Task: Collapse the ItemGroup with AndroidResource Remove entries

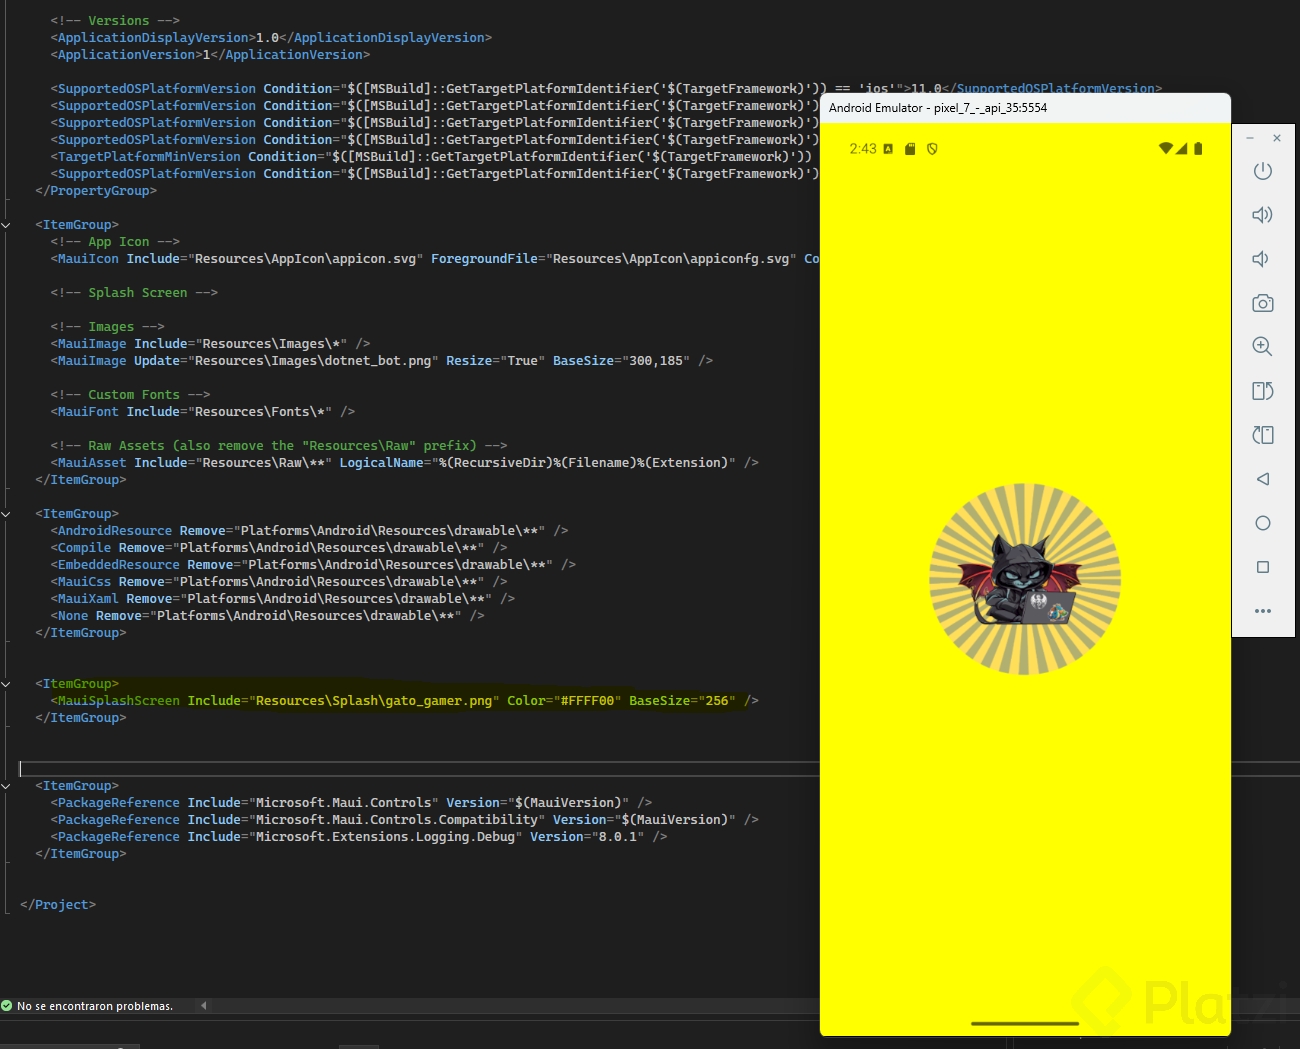Action: click(6, 514)
